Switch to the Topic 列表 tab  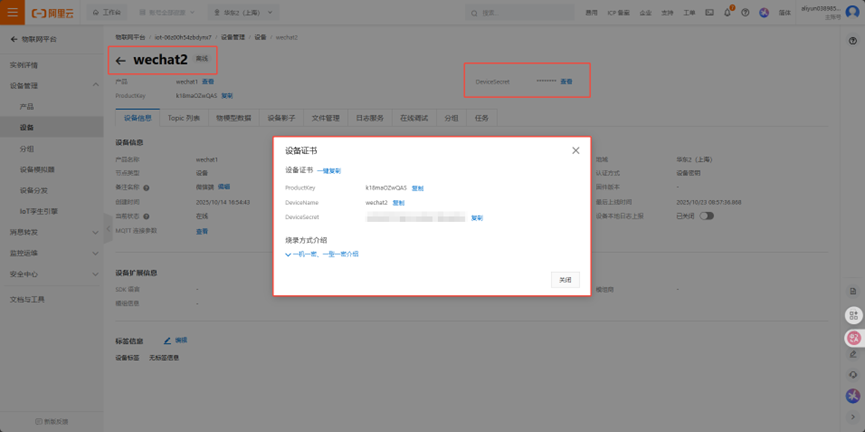point(183,118)
